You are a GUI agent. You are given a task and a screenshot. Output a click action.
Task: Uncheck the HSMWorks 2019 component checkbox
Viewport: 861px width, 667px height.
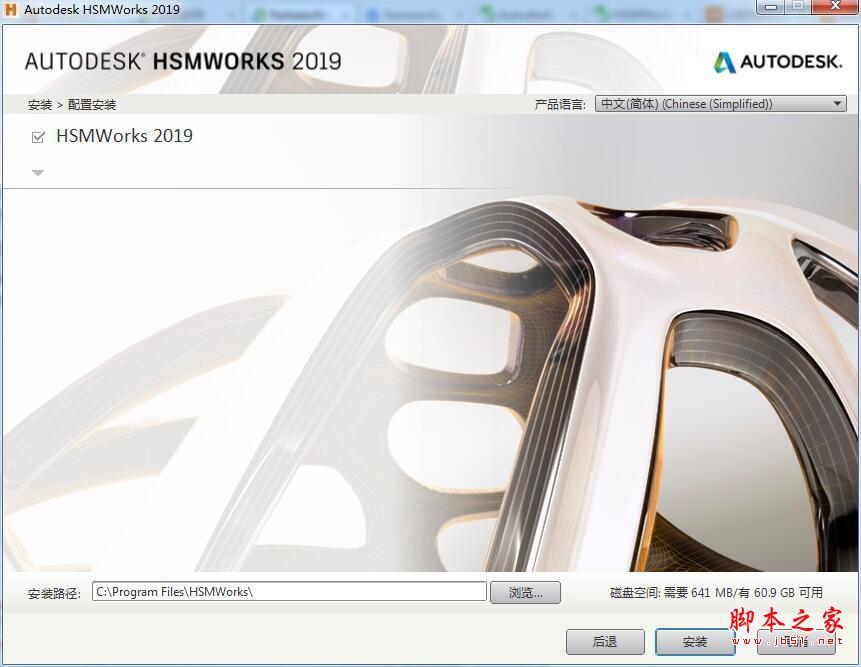(38, 136)
